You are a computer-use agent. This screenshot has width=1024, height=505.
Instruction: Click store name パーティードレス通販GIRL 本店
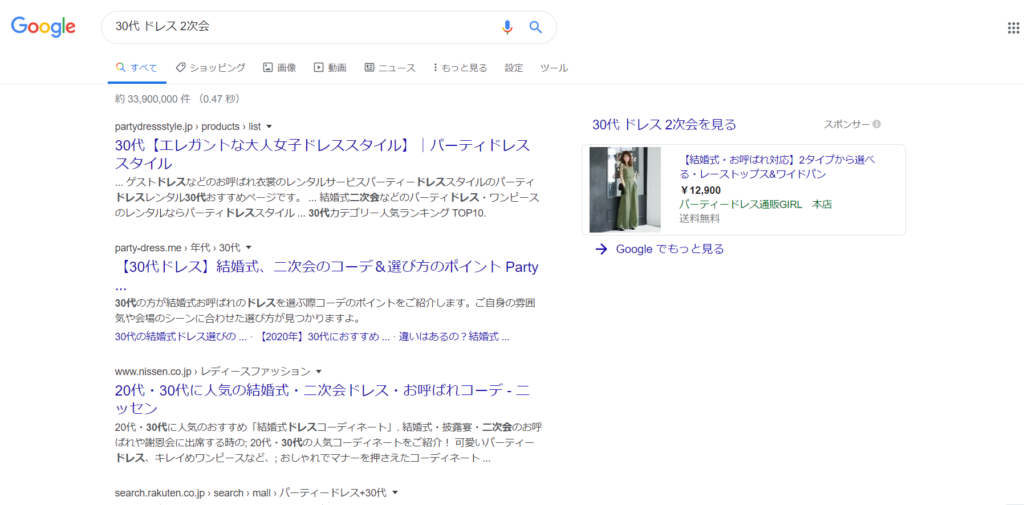(x=756, y=204)
